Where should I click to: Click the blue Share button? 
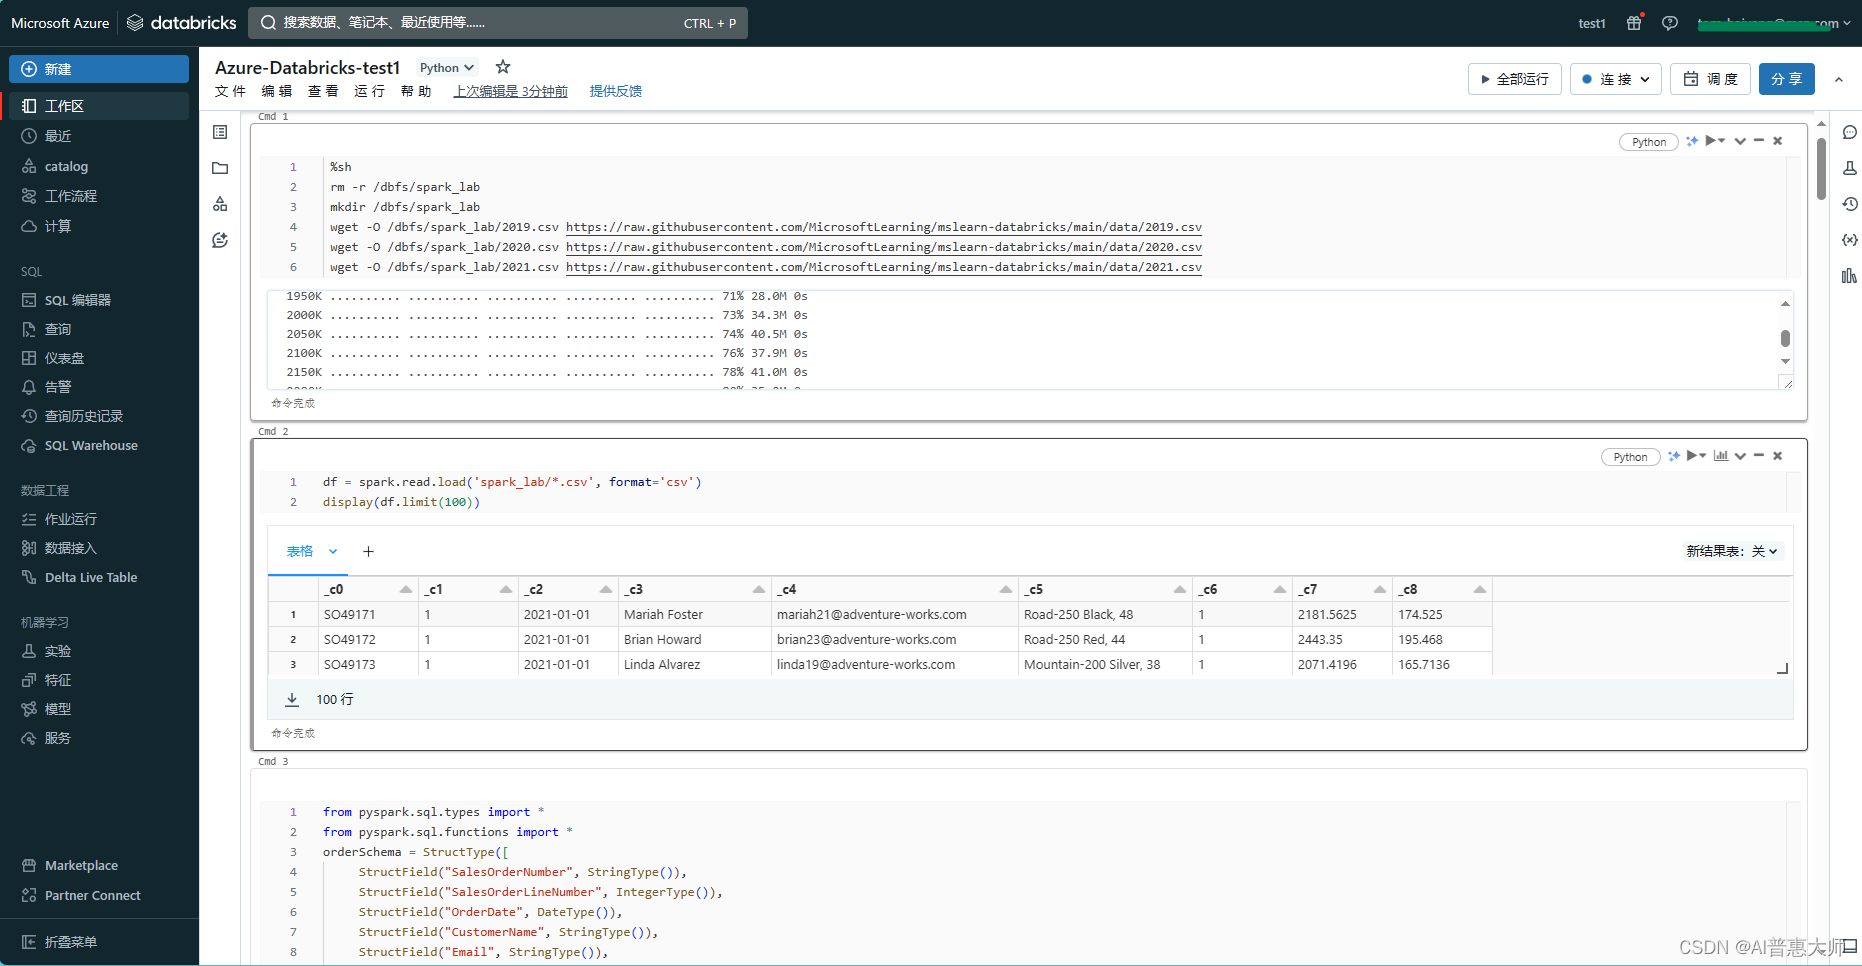[1786, 79]
